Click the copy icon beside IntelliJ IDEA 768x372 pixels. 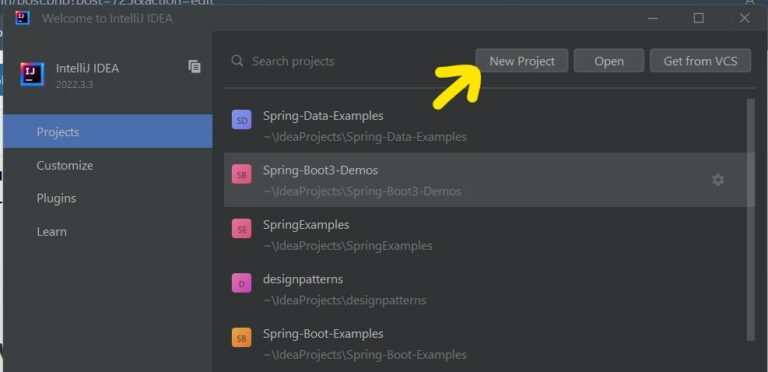tap(194, 67)
